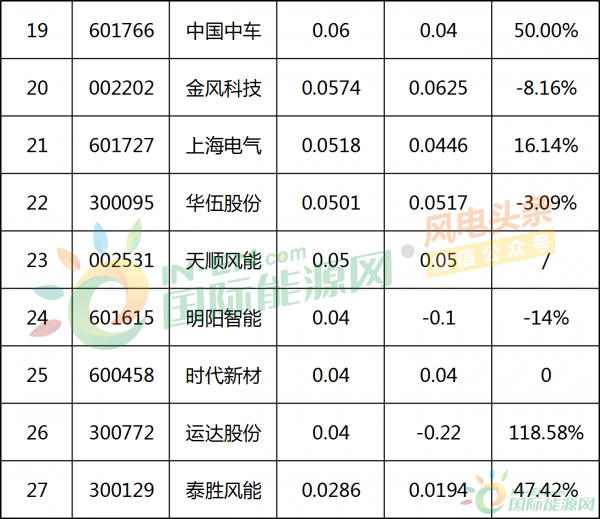Select company name 时代新材
Viewport: 600px width, 519px height.
(x=223, y=375)
